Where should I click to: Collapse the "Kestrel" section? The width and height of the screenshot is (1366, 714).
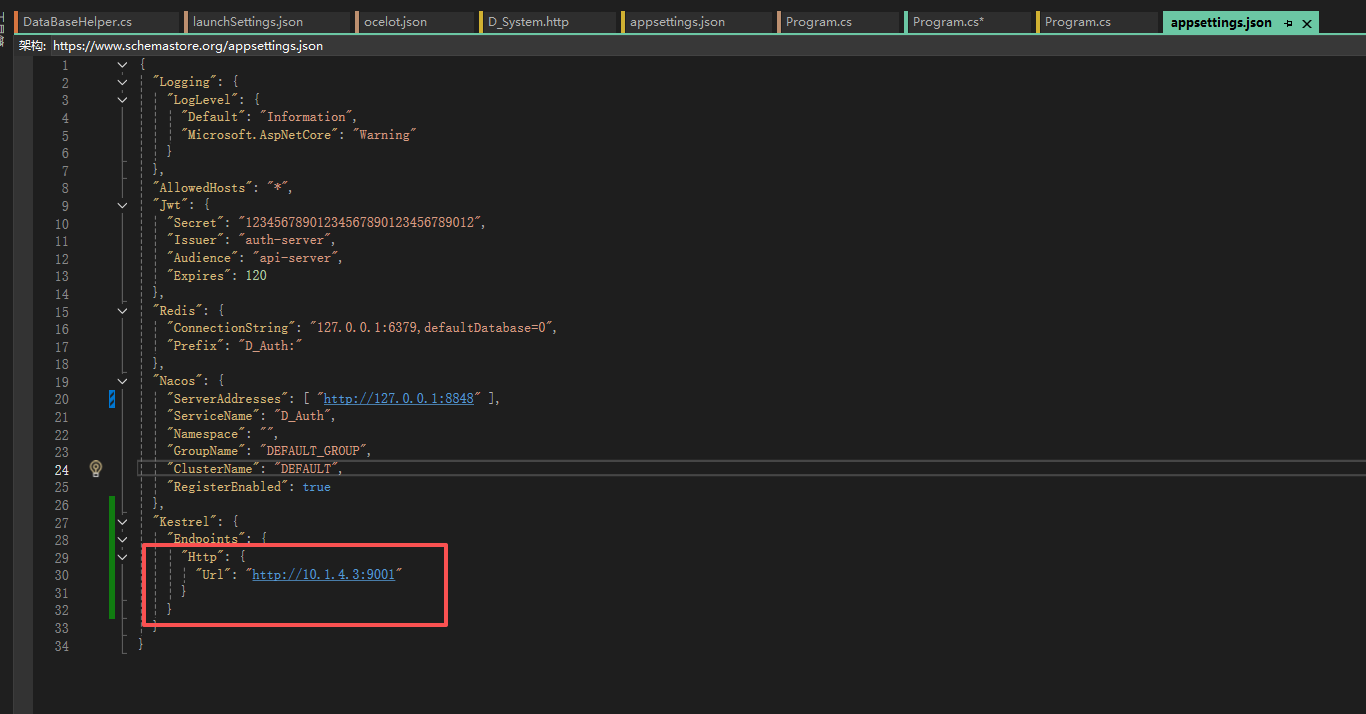[122, 522]
